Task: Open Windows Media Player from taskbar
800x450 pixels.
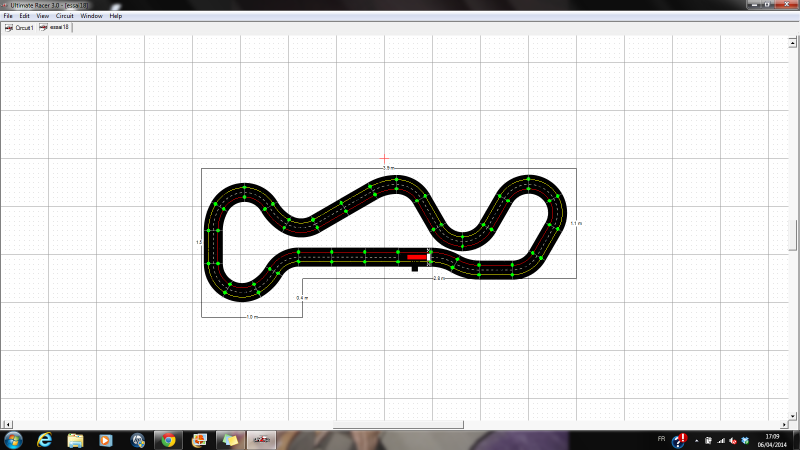Action: point(106,440)
